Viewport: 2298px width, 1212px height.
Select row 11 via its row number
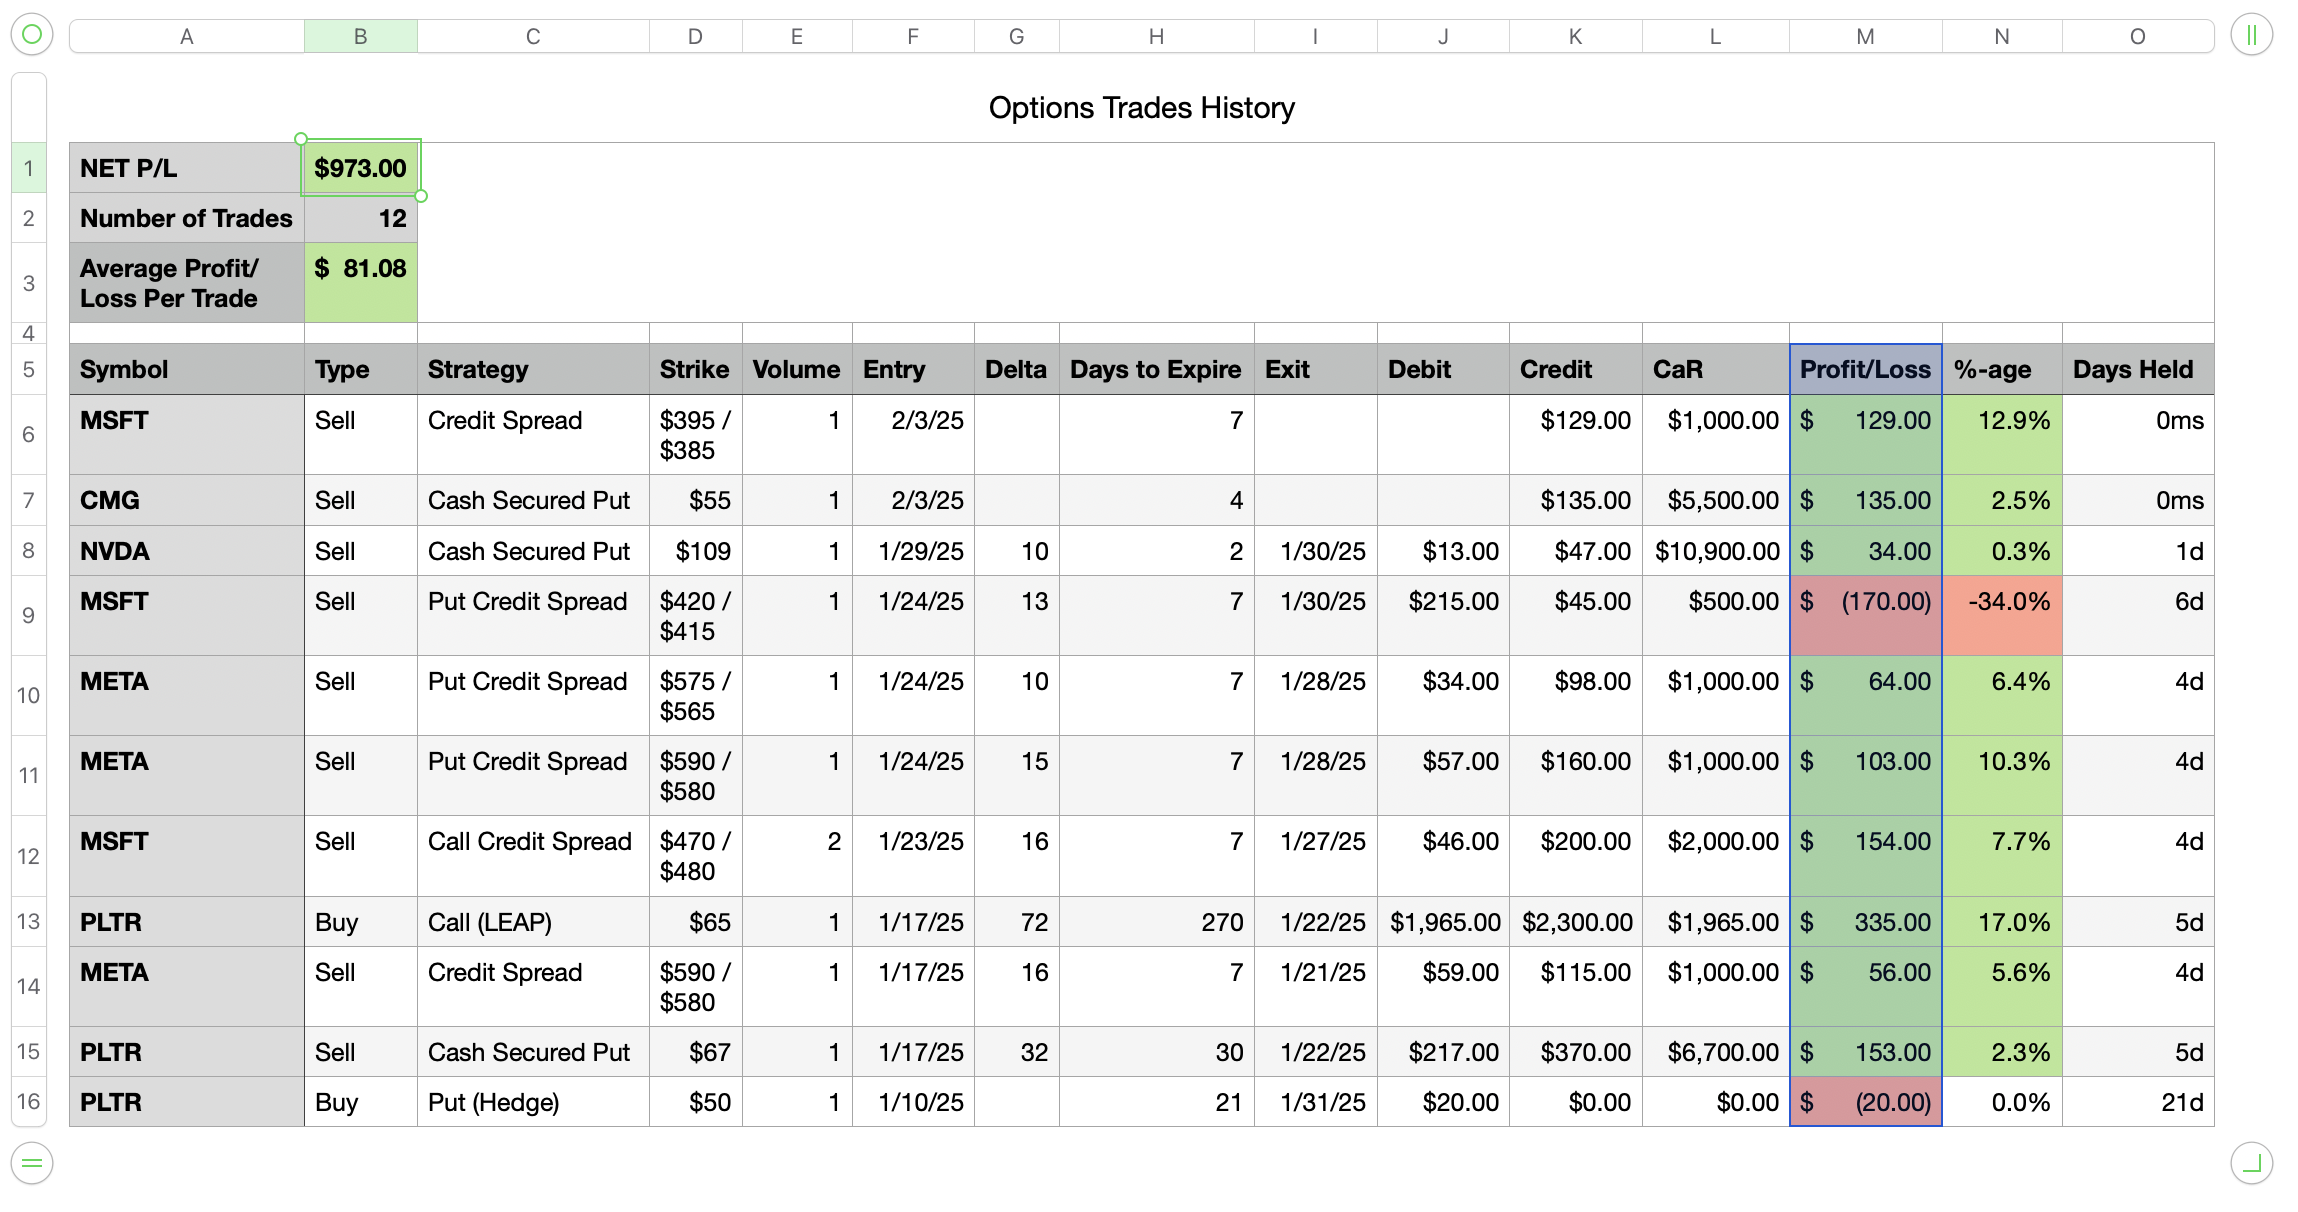click(29, 775)
